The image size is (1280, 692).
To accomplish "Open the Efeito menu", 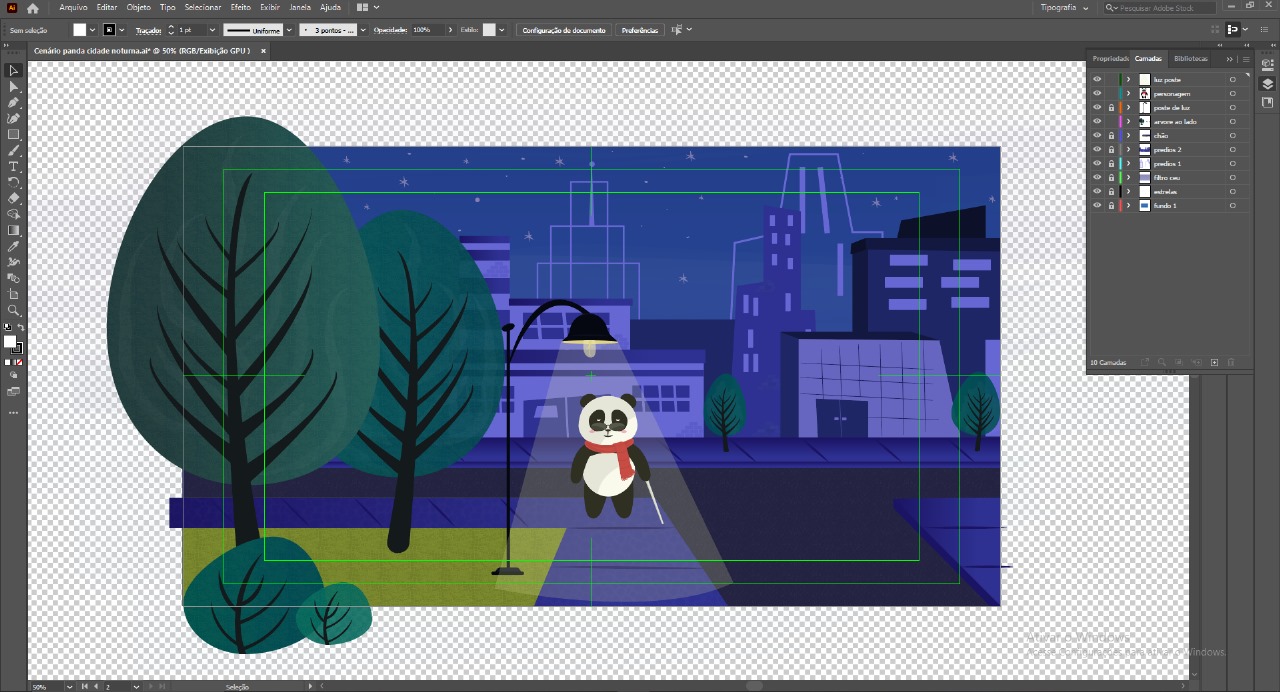I will (241, 8).
